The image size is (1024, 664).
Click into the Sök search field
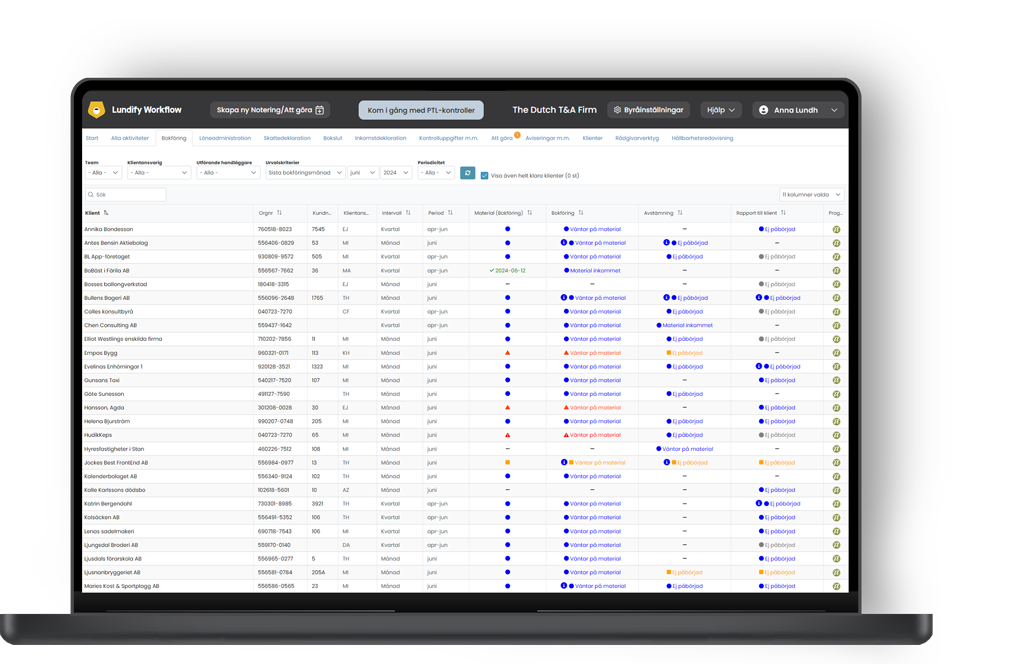(126, 195)
